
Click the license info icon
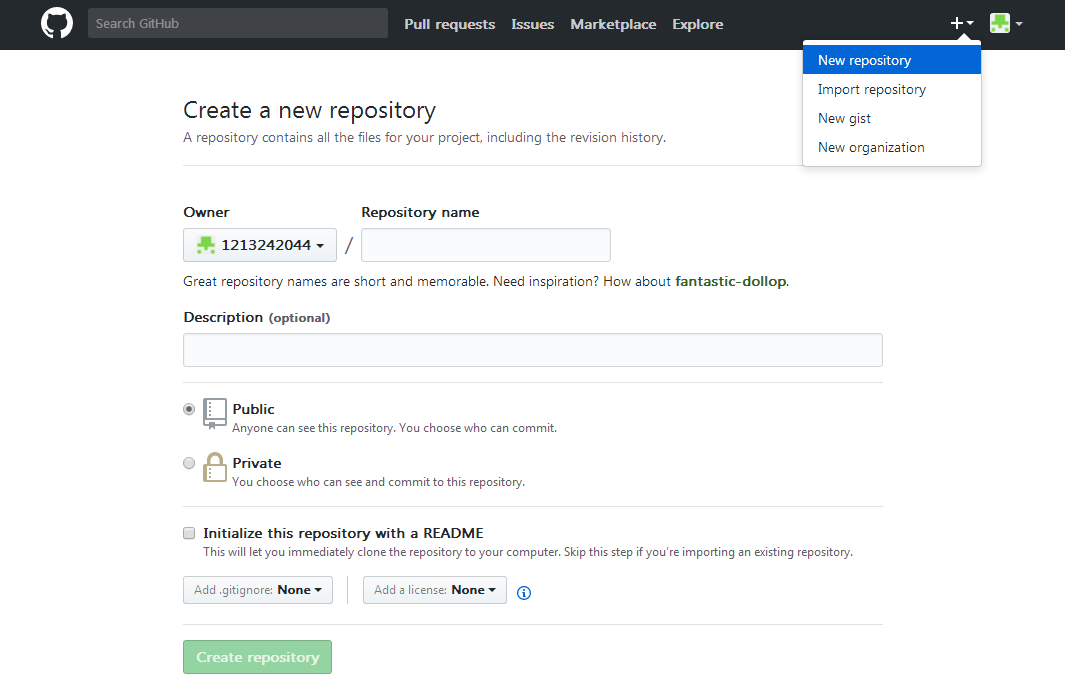[524, 593]
